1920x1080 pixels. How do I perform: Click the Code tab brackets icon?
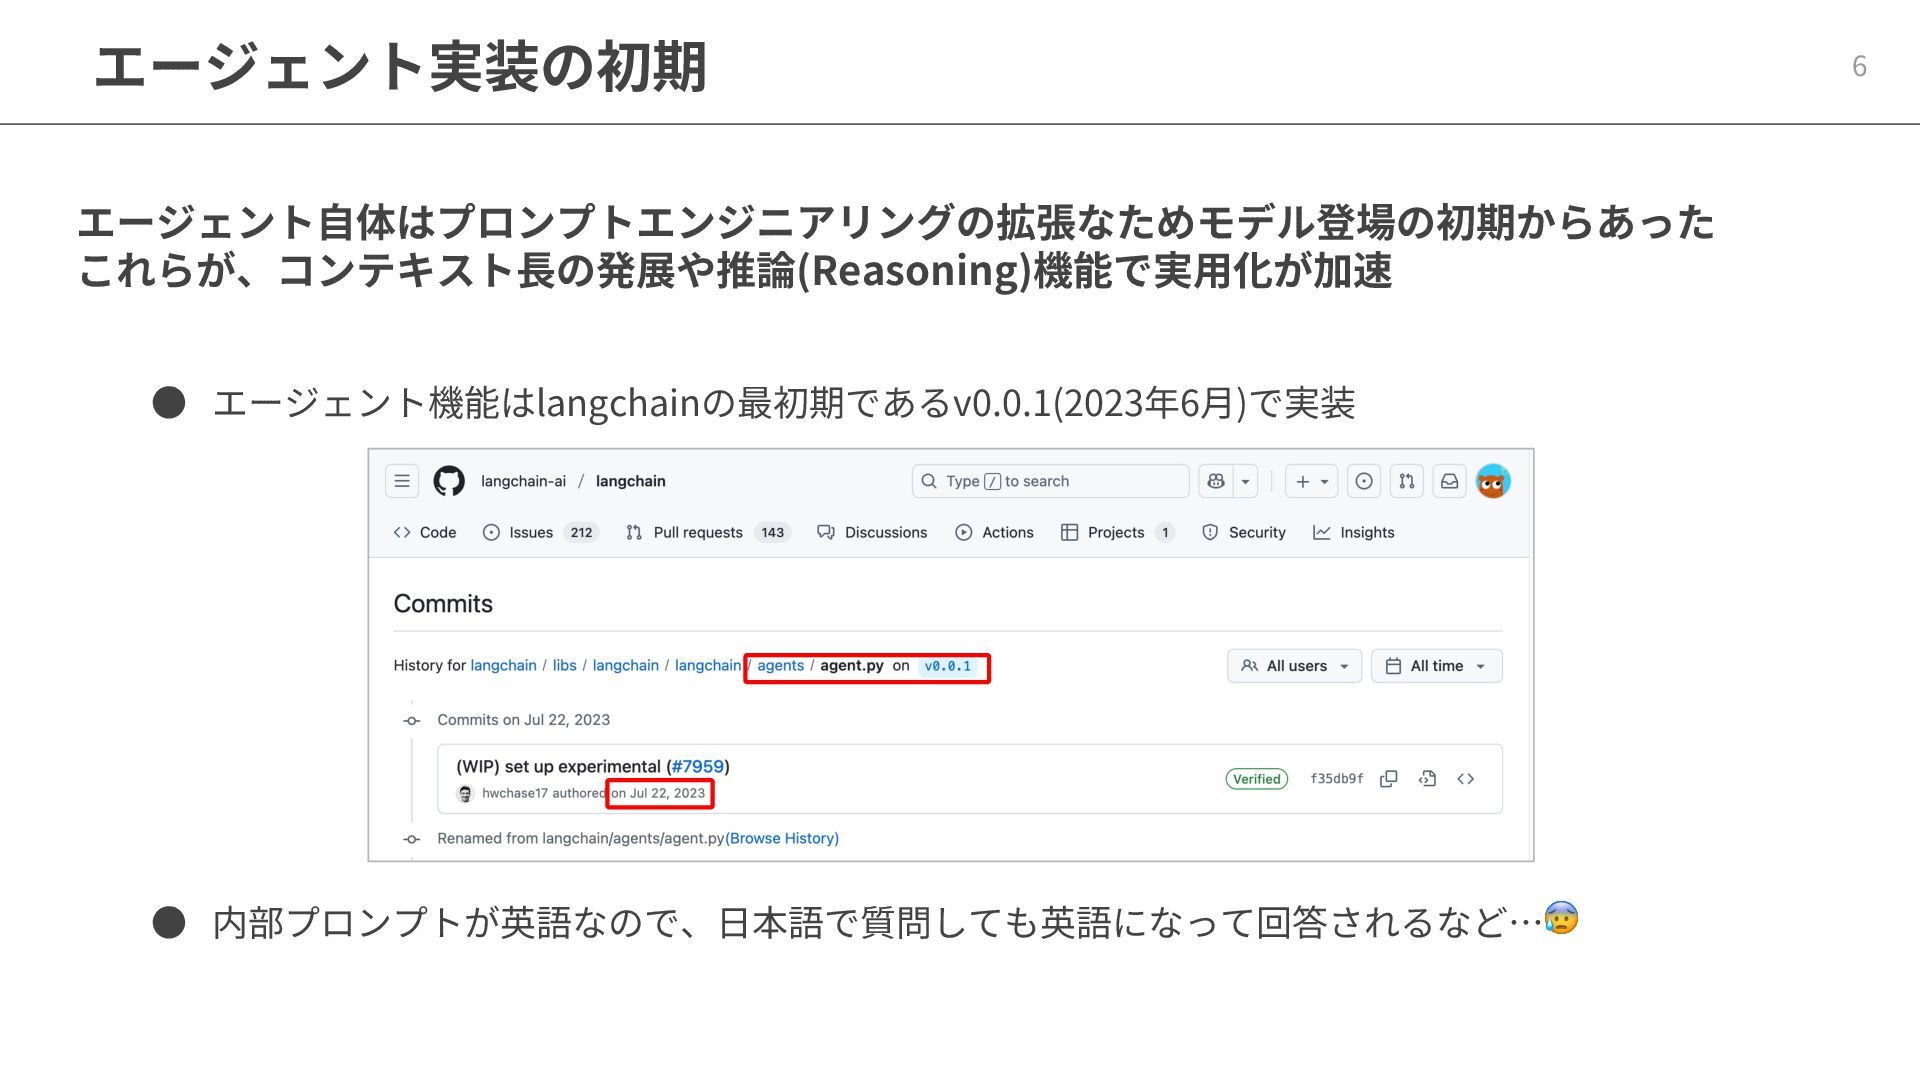[x=402, y=532]
